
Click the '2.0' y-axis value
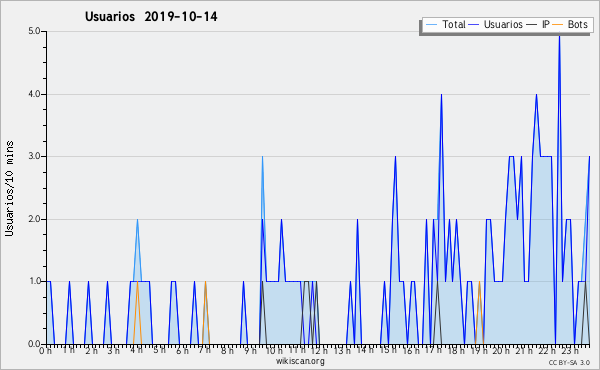click(x=34, y=219)
